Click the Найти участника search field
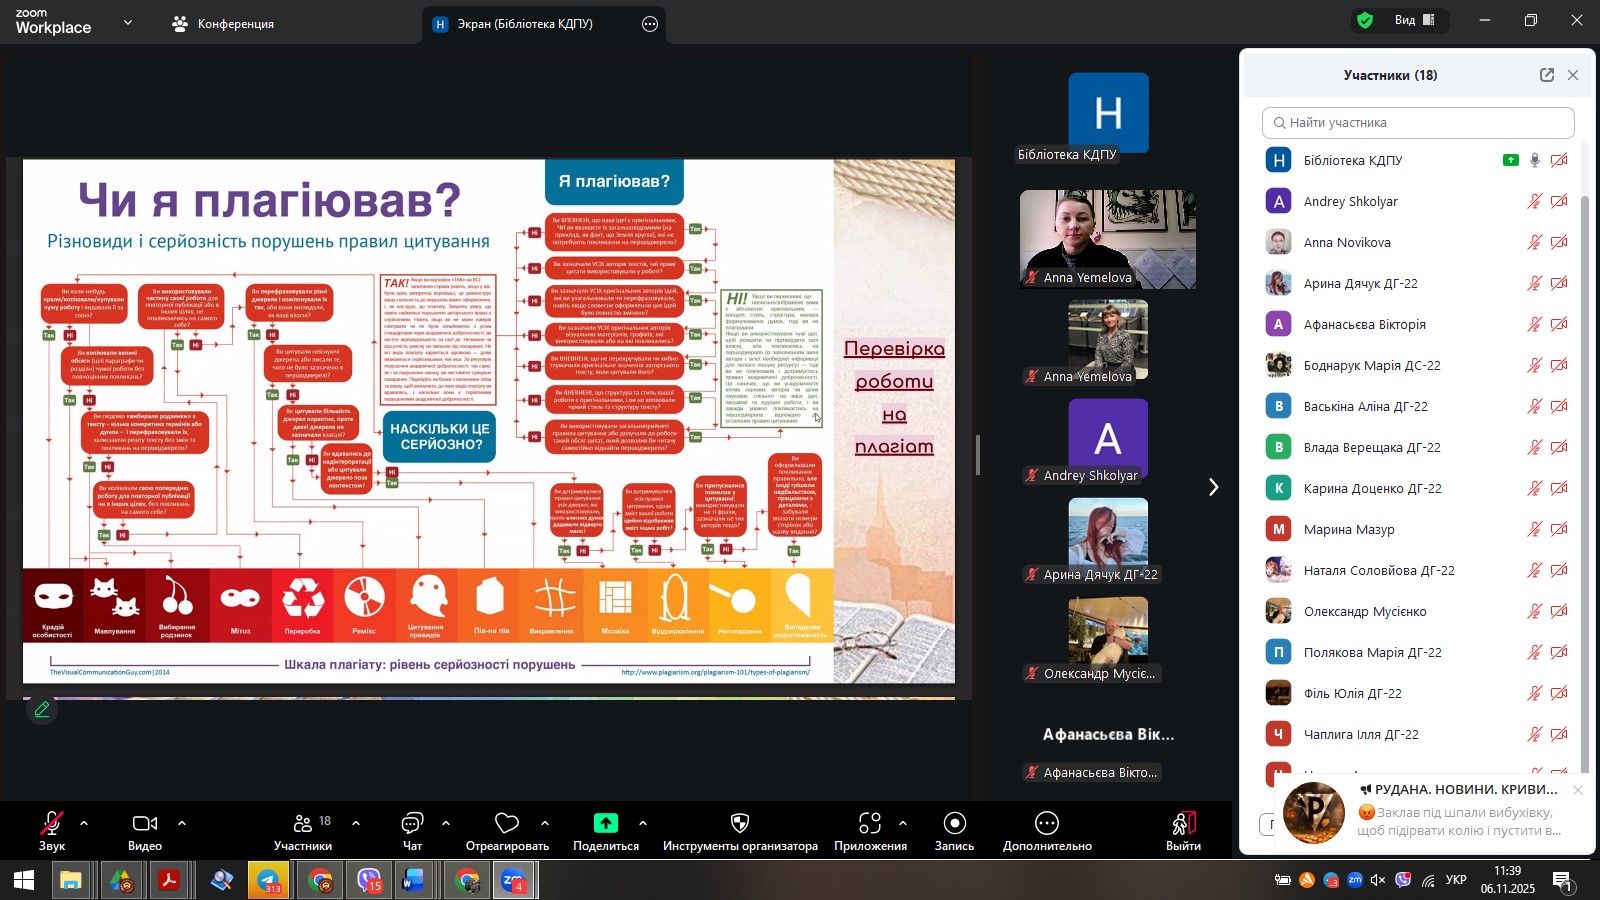1600x900 pixels. pyautogui.click(x=1418, y=123)
